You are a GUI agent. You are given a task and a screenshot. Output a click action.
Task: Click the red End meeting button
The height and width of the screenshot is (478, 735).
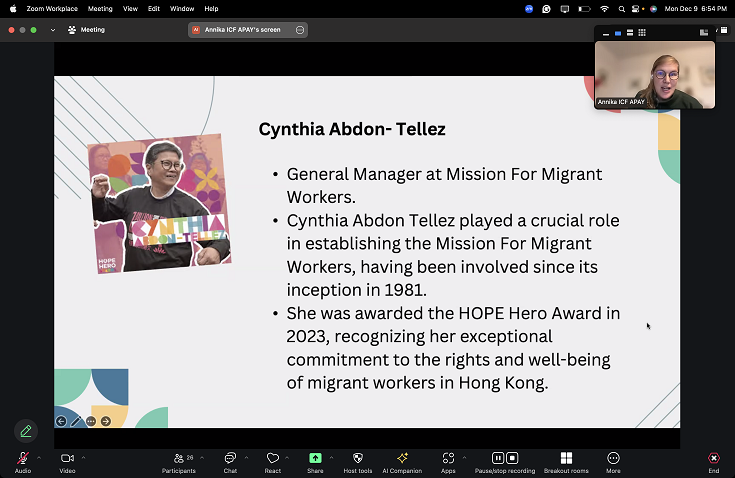click(x=713, y=462)
